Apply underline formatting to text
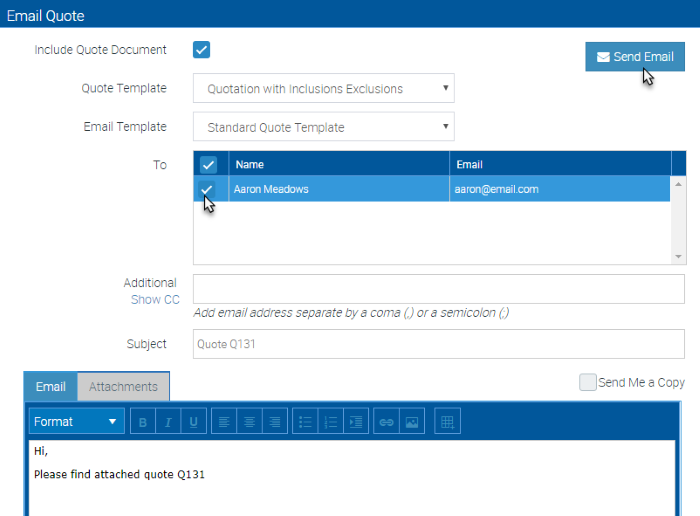Image resolution: width=700 pixels, height=516 pixels. click(194, 421)
